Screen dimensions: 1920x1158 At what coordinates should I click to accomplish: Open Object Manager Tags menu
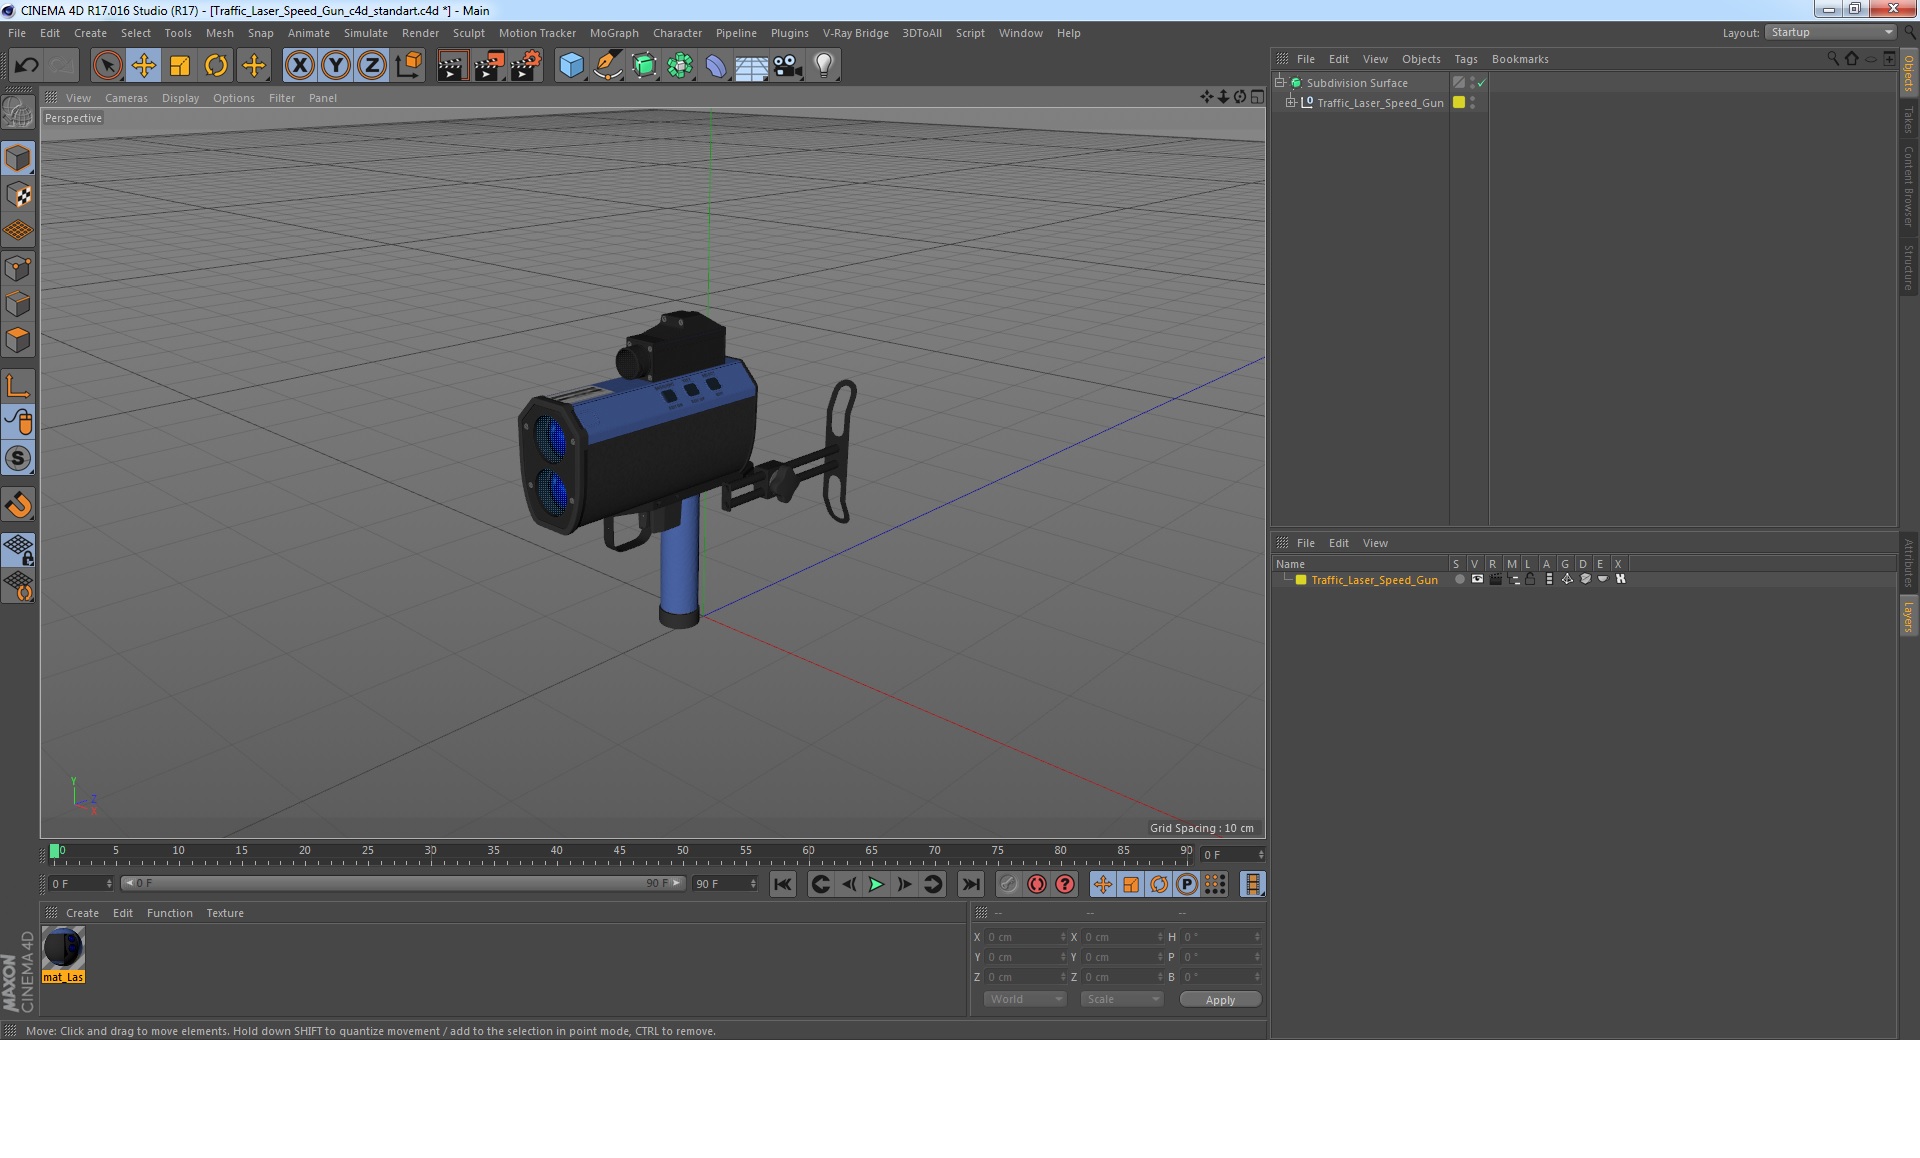[x=1465, y=59]
